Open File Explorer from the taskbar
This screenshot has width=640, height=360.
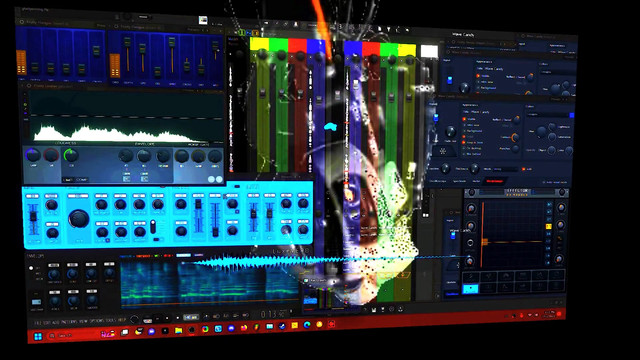(x=178, y=330)
